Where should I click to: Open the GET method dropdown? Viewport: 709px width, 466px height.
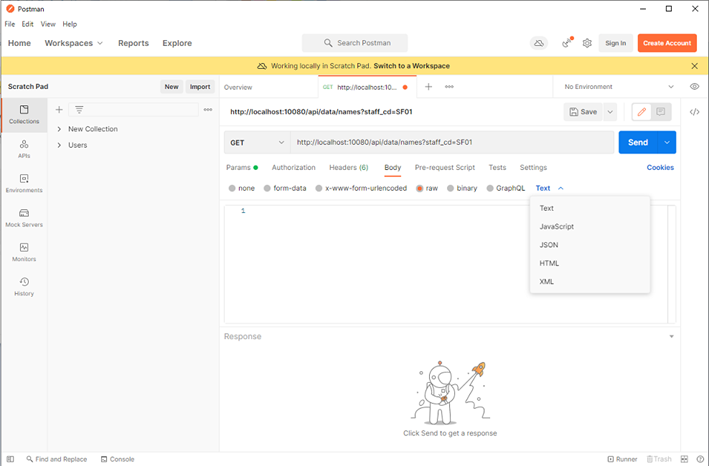point(257,143)
